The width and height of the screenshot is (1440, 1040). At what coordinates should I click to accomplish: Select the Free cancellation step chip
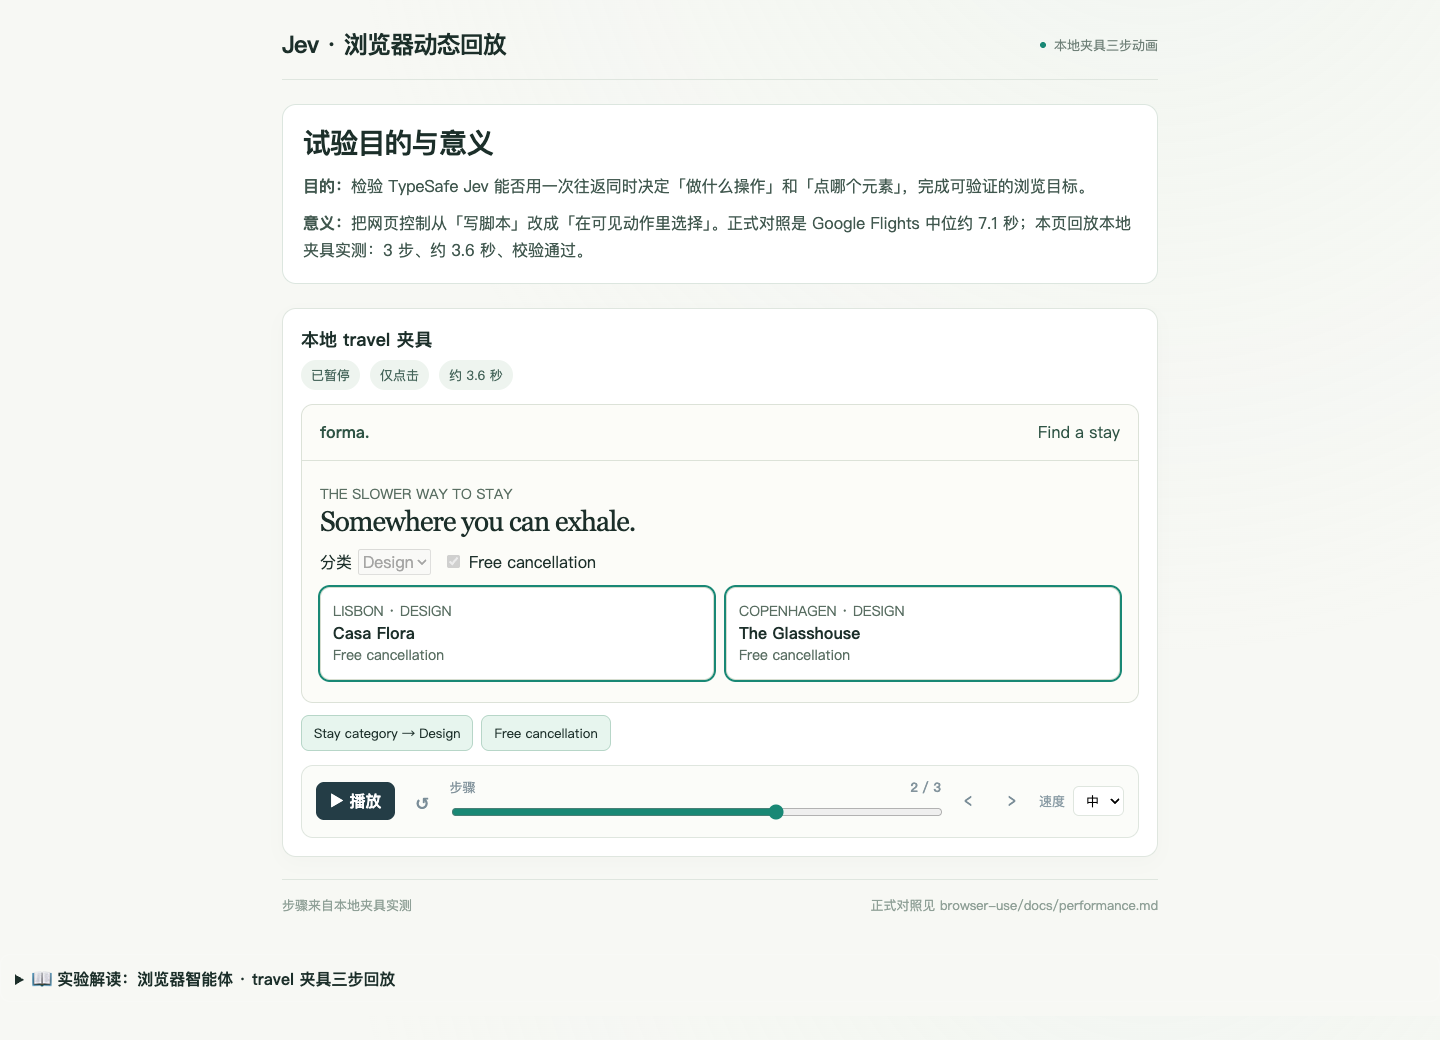(x=546, y=733)
